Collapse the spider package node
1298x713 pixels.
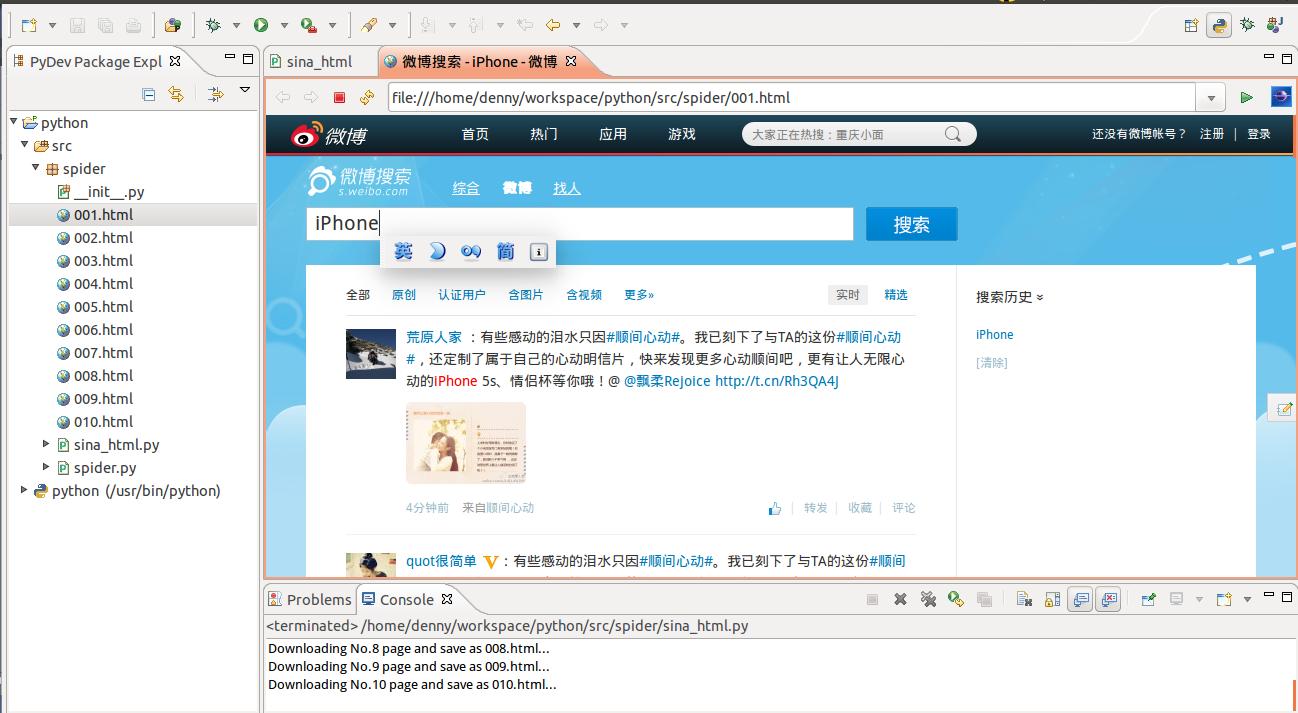36,168
